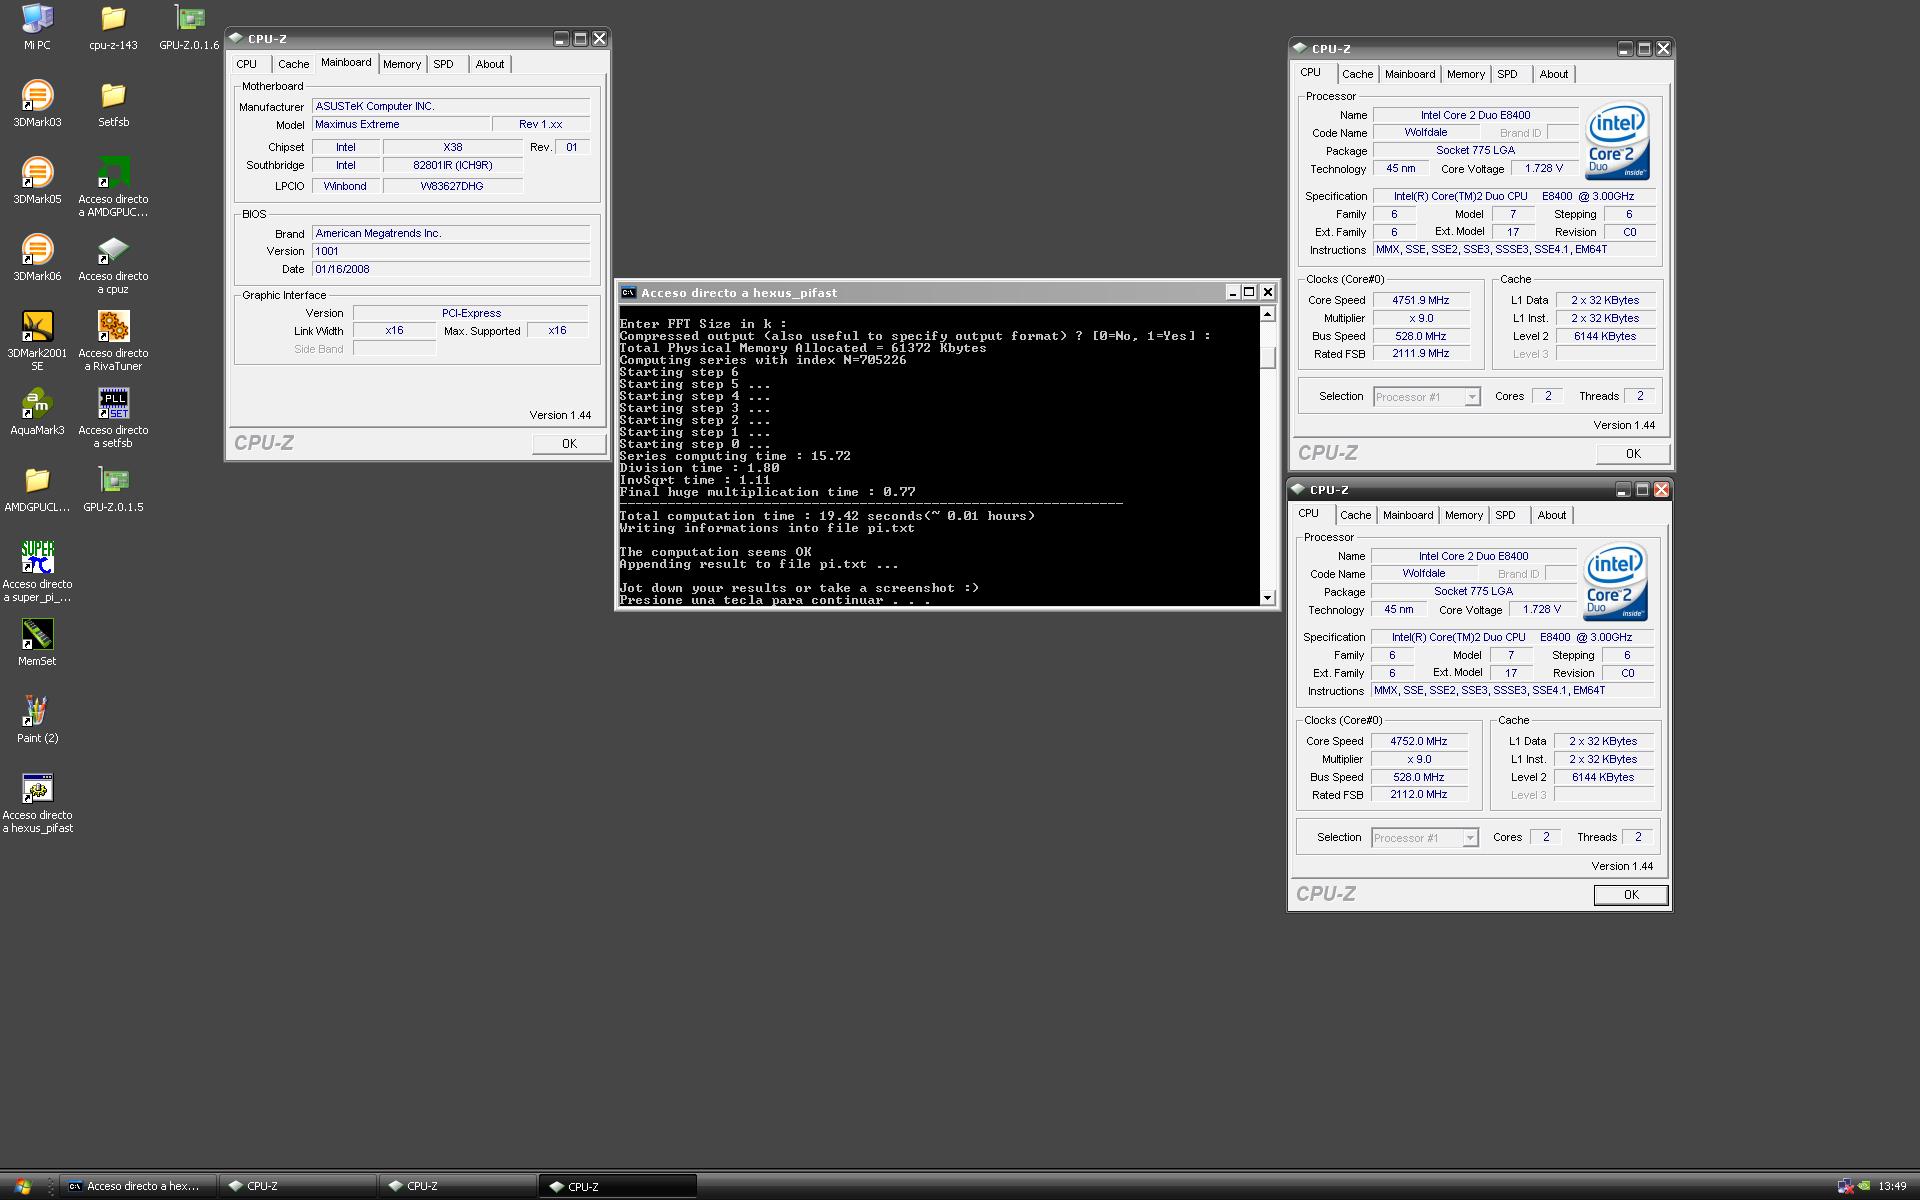Select the active third CPU-Z taskbar button
The height and width of the screenshot is (1200, 1920).
tap(617, 1186)
